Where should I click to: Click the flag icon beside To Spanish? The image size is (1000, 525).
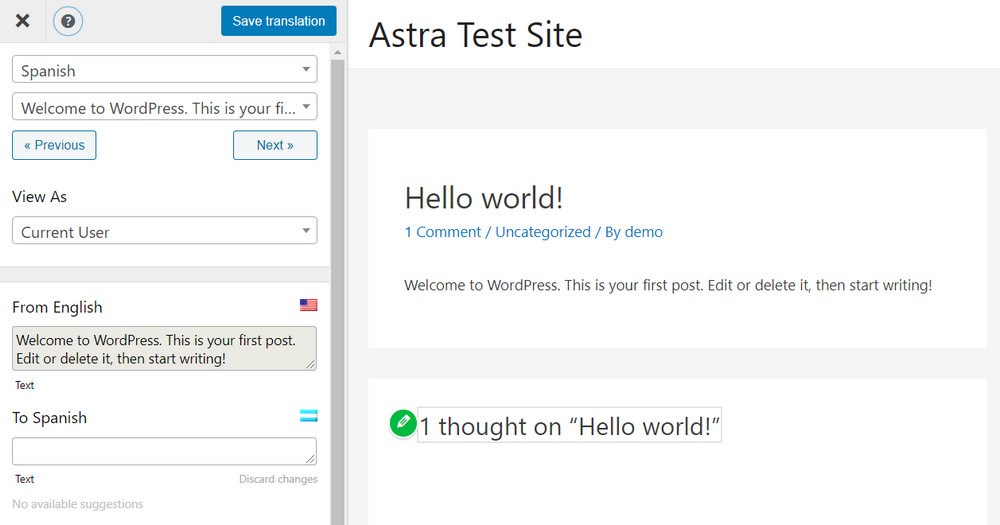click(x=309, y=416)
